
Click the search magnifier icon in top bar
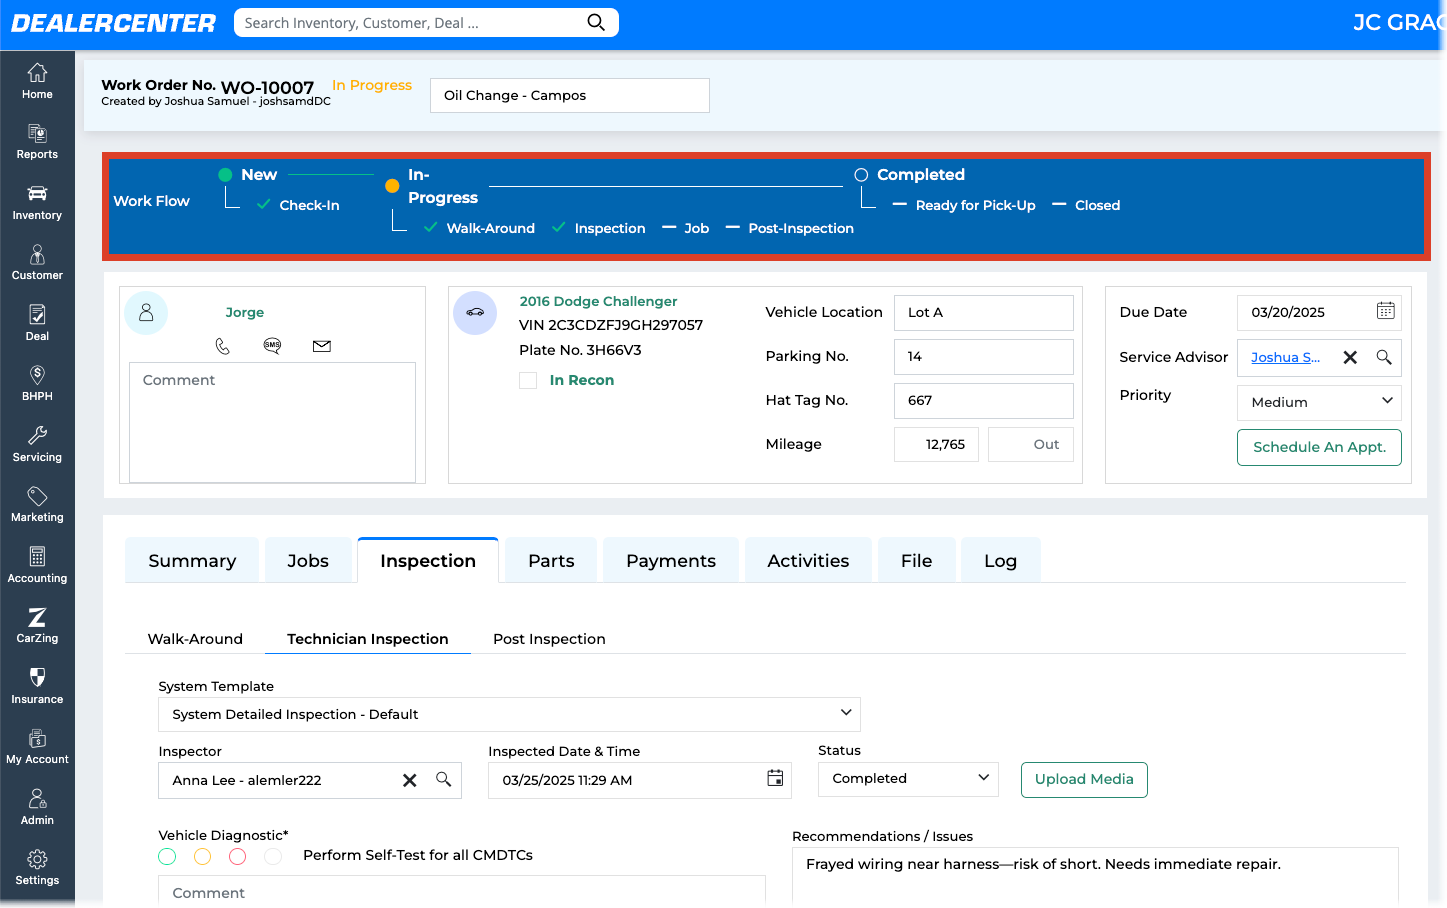tap(596, 22)
